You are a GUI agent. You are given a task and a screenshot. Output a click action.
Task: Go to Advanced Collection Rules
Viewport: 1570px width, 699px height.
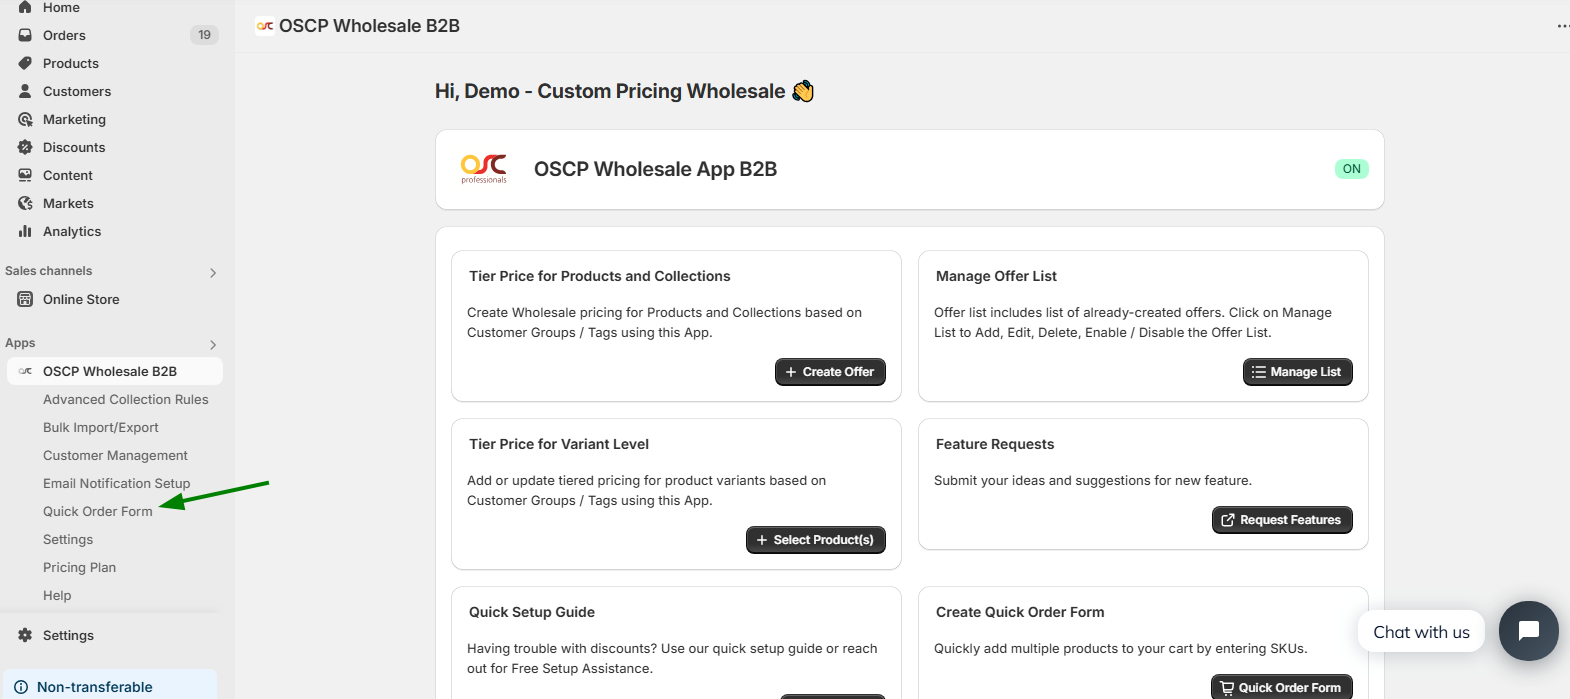pos(126,399)
